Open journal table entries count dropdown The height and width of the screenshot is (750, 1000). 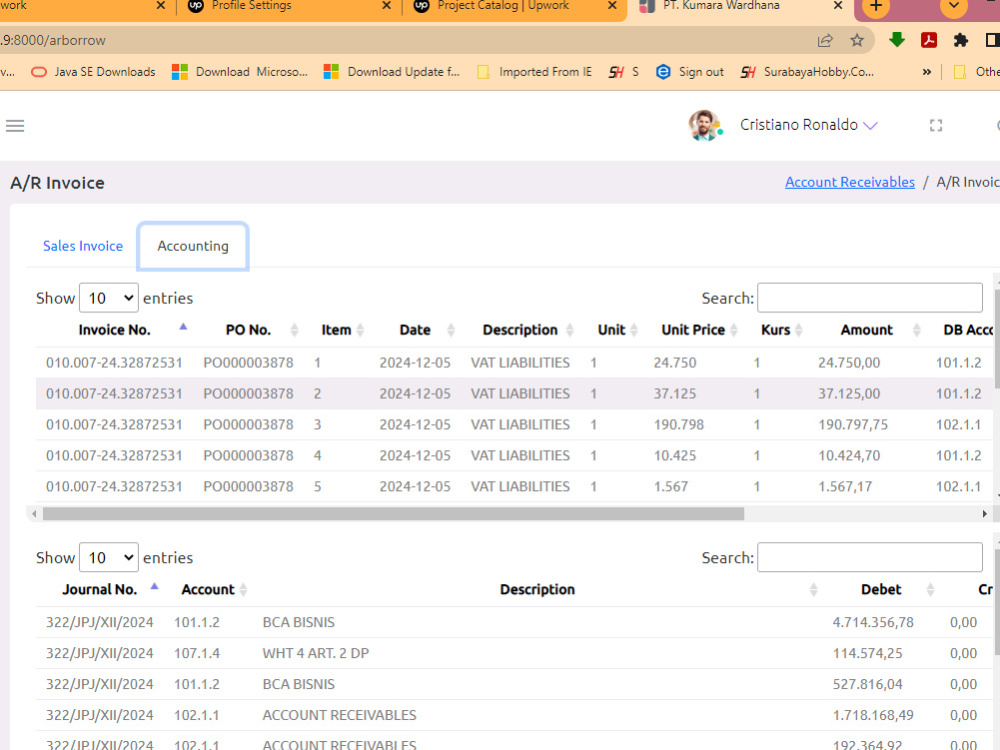tap(109, 557)
